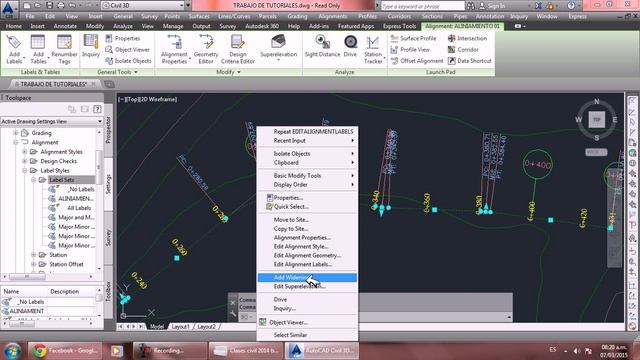640x360 pixels.
Task: Switch to Recording taskbar window
Action: 169,351
